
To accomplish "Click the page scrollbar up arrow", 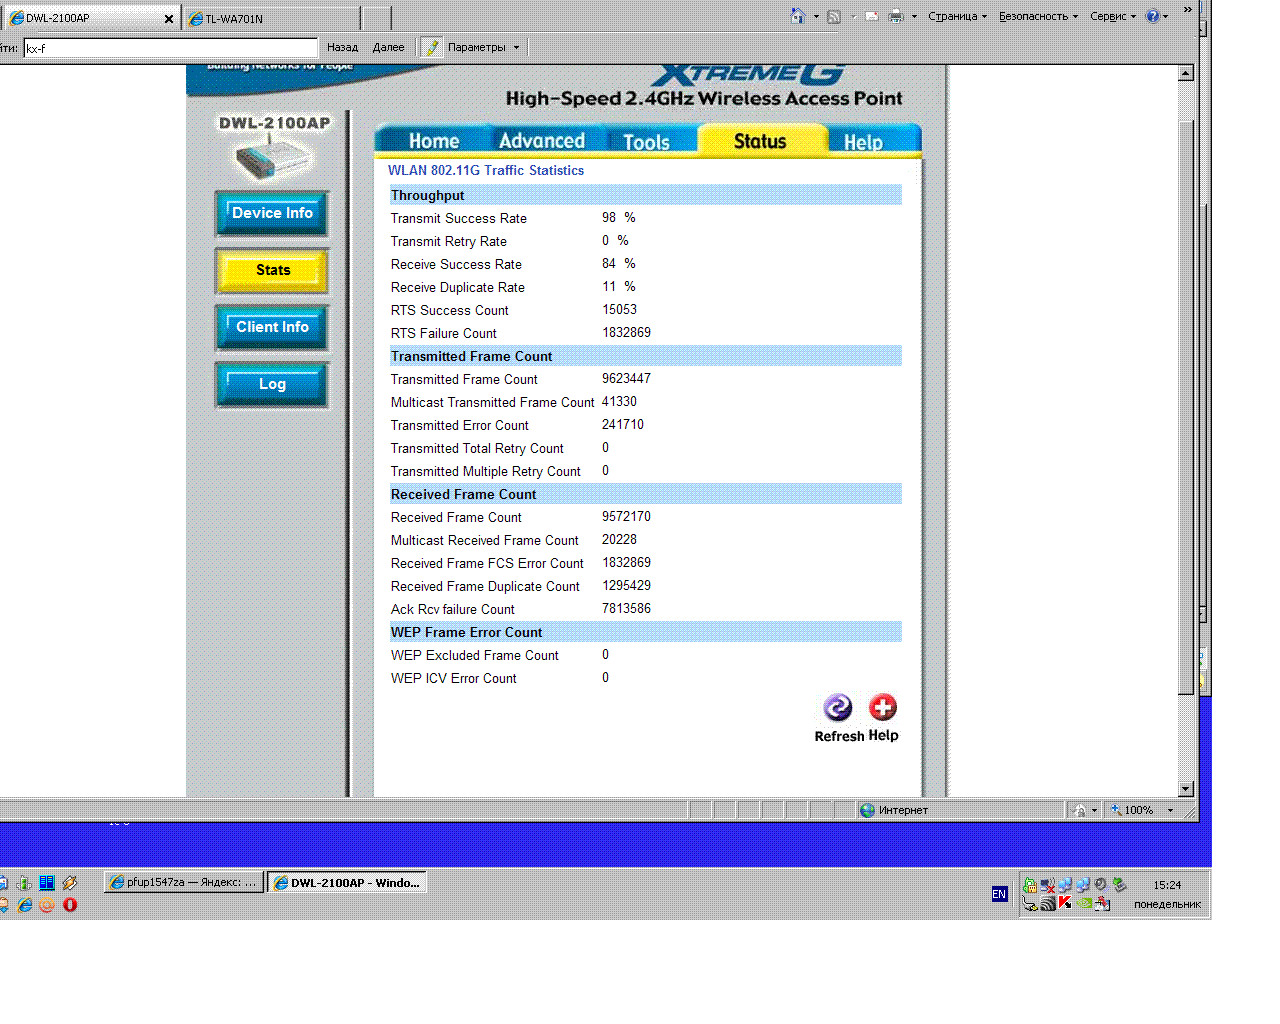I will pyautogui.click(x=1186, y=73).
